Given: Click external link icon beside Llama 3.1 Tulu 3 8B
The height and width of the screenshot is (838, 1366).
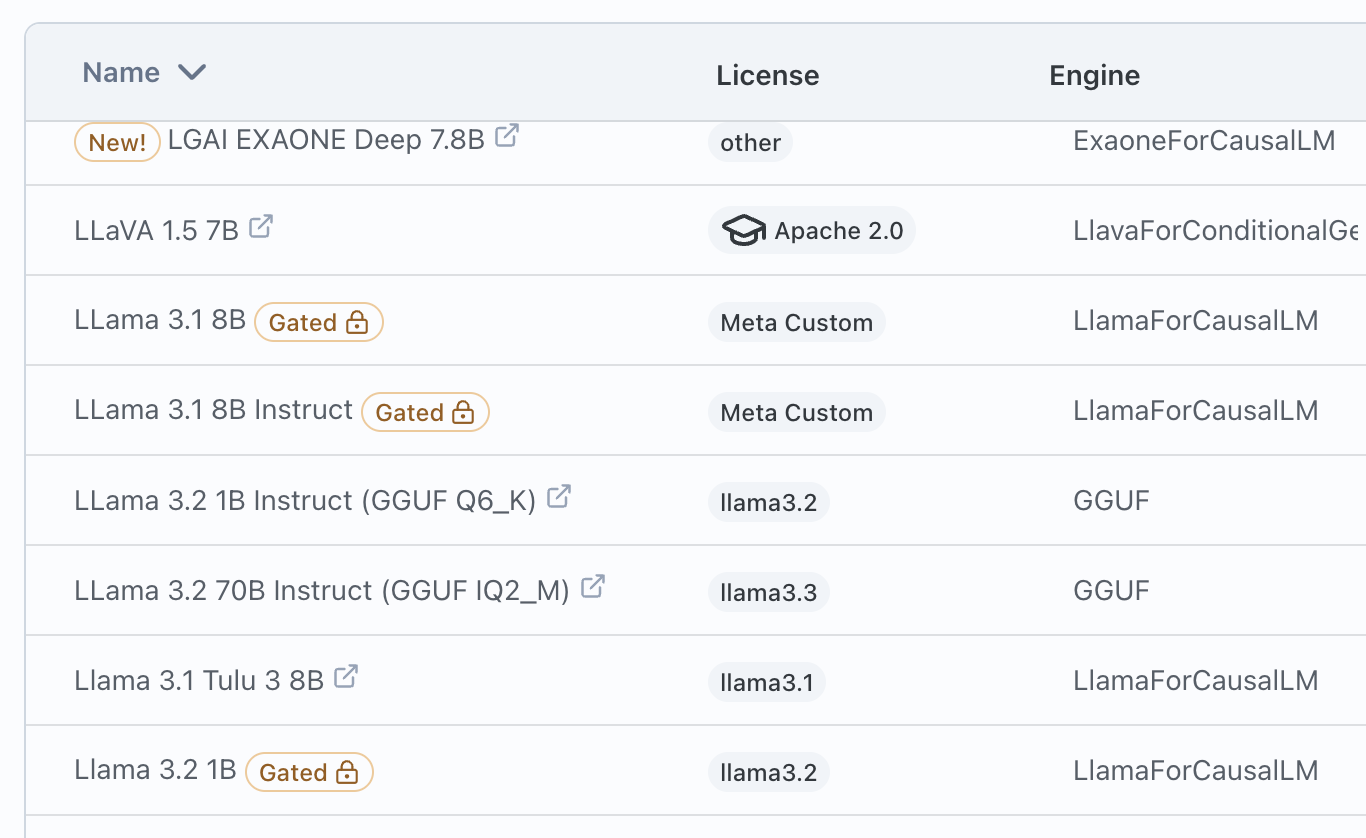Looking at the screenshot, I should pos(346,676).
